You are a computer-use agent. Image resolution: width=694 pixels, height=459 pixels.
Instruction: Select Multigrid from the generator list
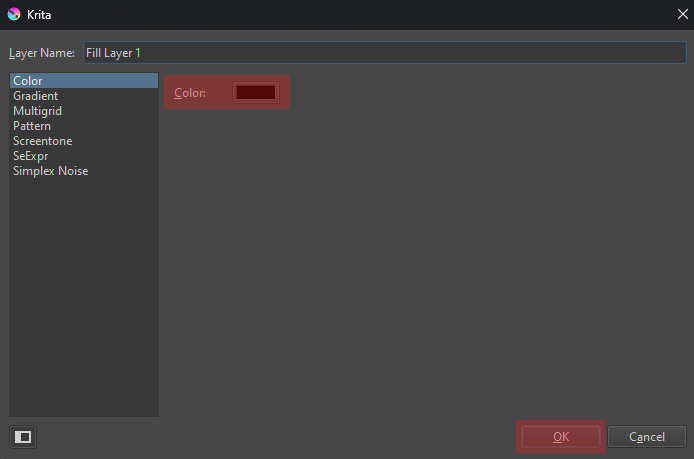click(37, 111)
